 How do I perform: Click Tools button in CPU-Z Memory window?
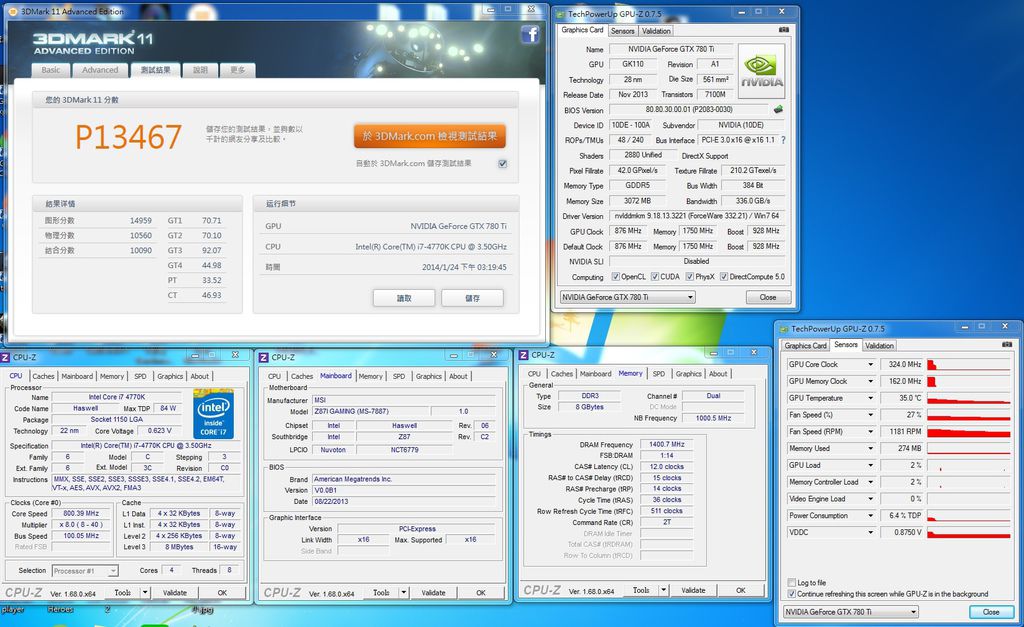(641, 590)
